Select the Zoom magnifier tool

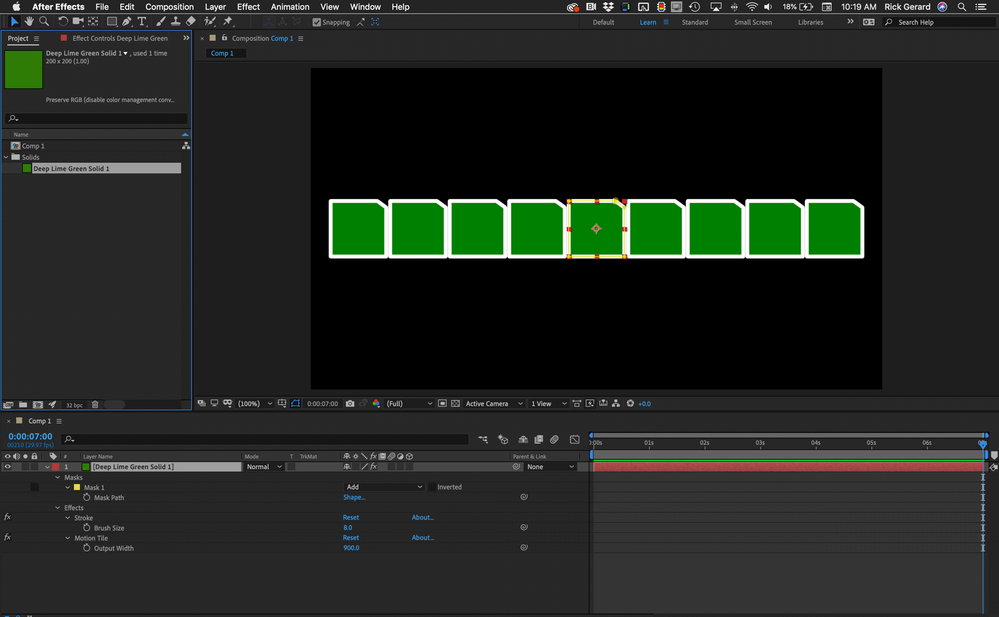(44, 22)
